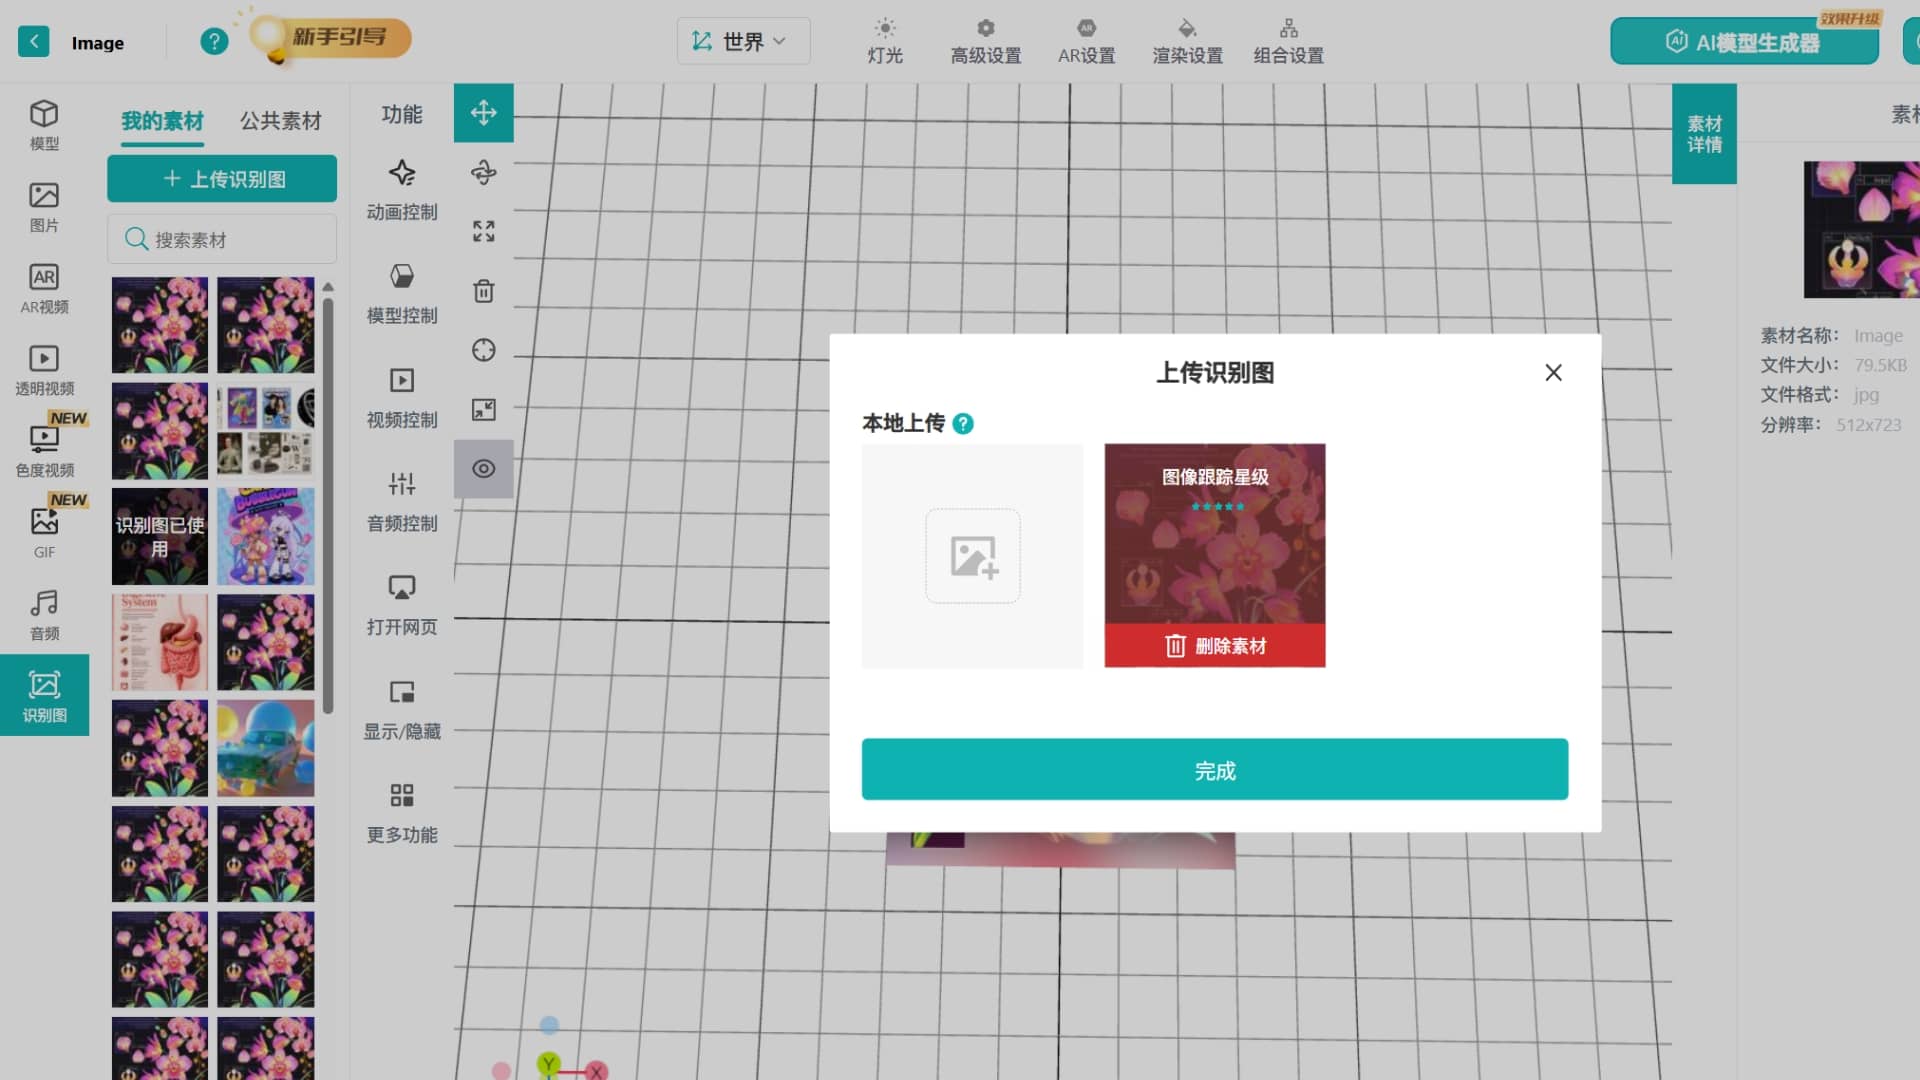This screenshot has height=1080, width=1920.
Task: Open the 世界 coordinate dropdown
Action: click(743, 41)
